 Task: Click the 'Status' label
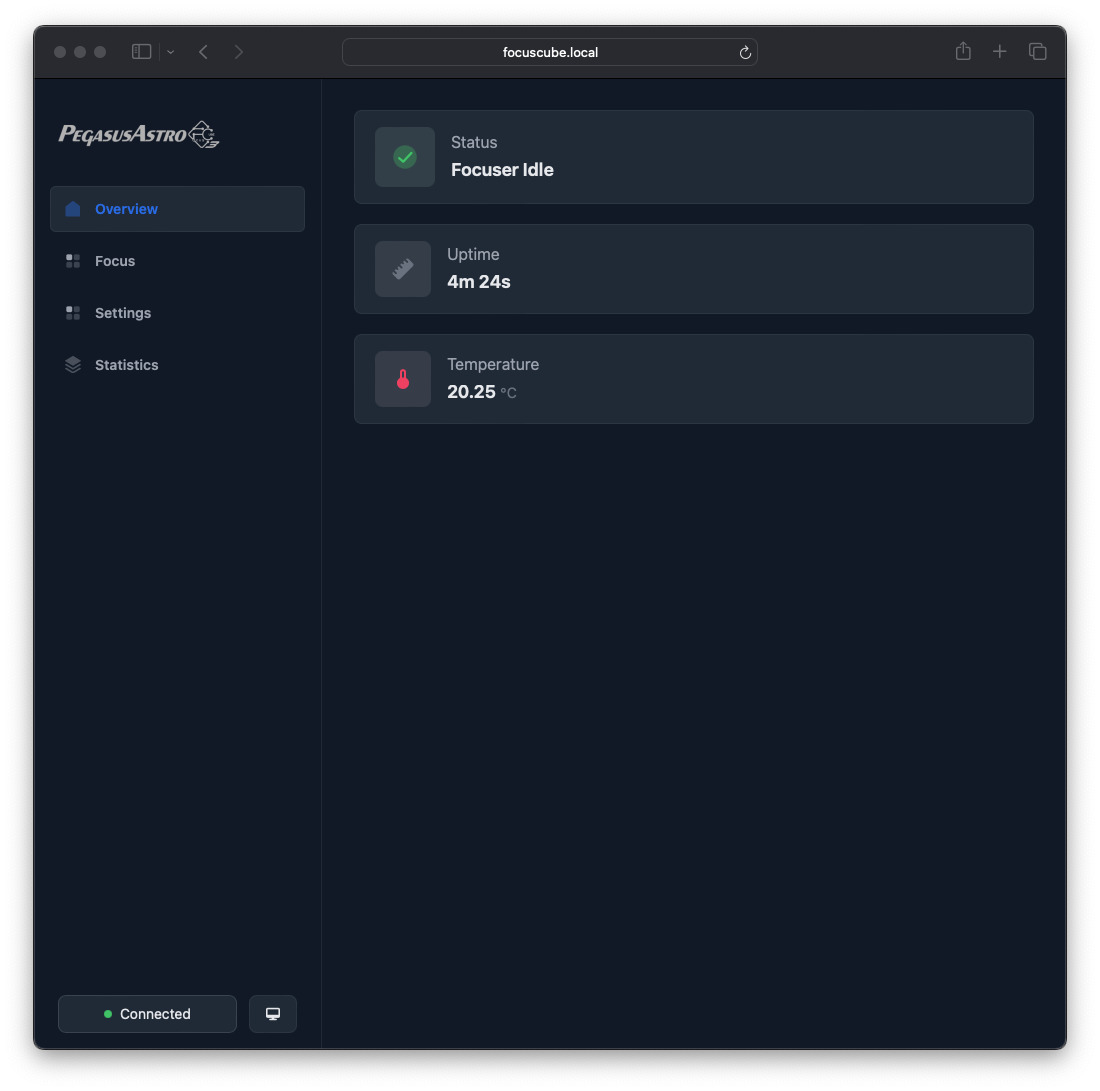(474, 142)
